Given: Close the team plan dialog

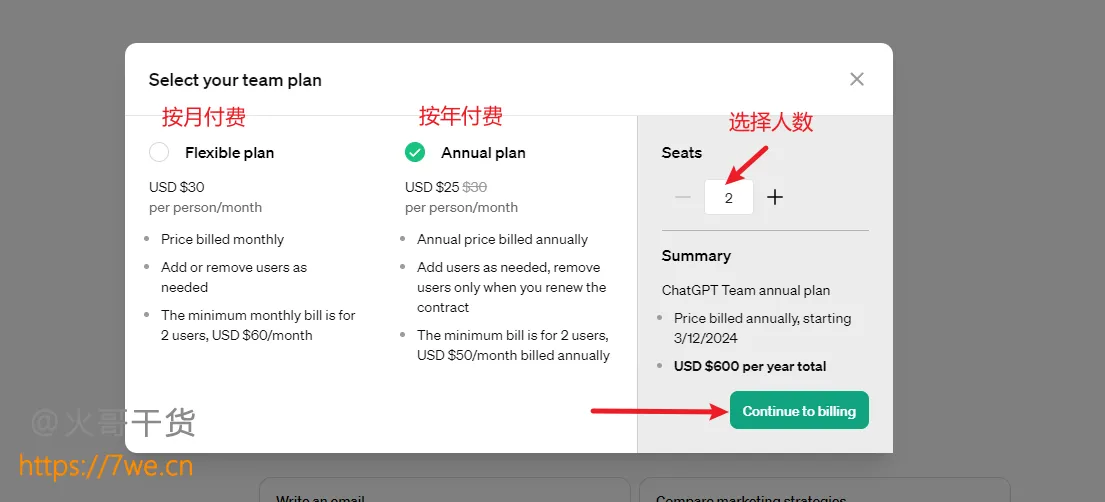Looking at the screenshot, I should coord(857,79).
